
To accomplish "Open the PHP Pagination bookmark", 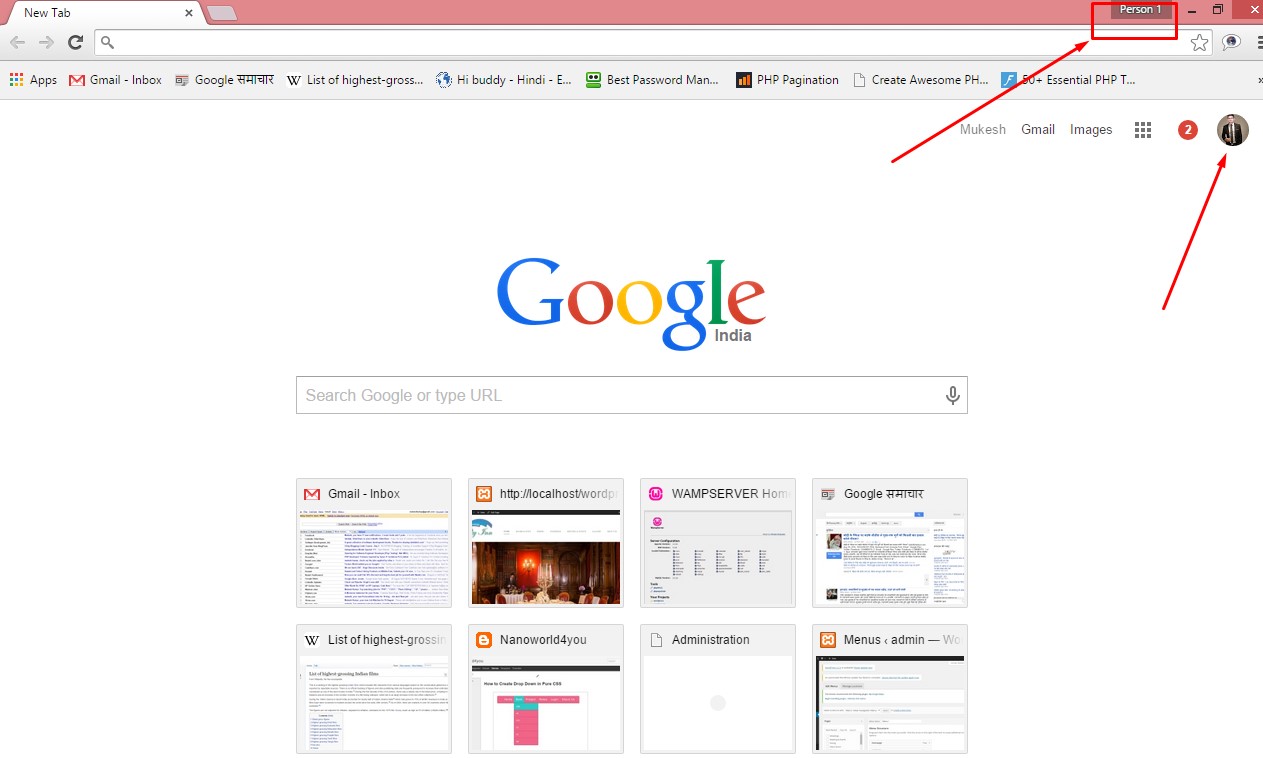I will 787,80.
